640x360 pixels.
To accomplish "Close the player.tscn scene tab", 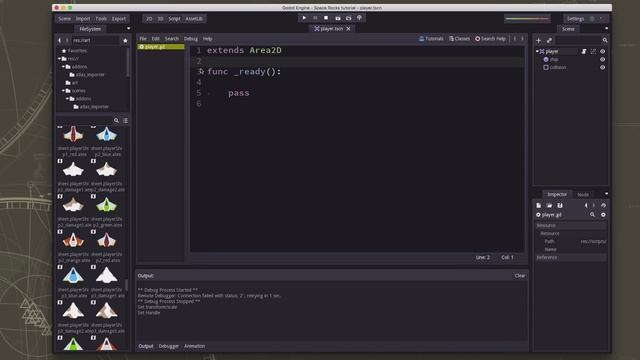I will tap(348, 29).
